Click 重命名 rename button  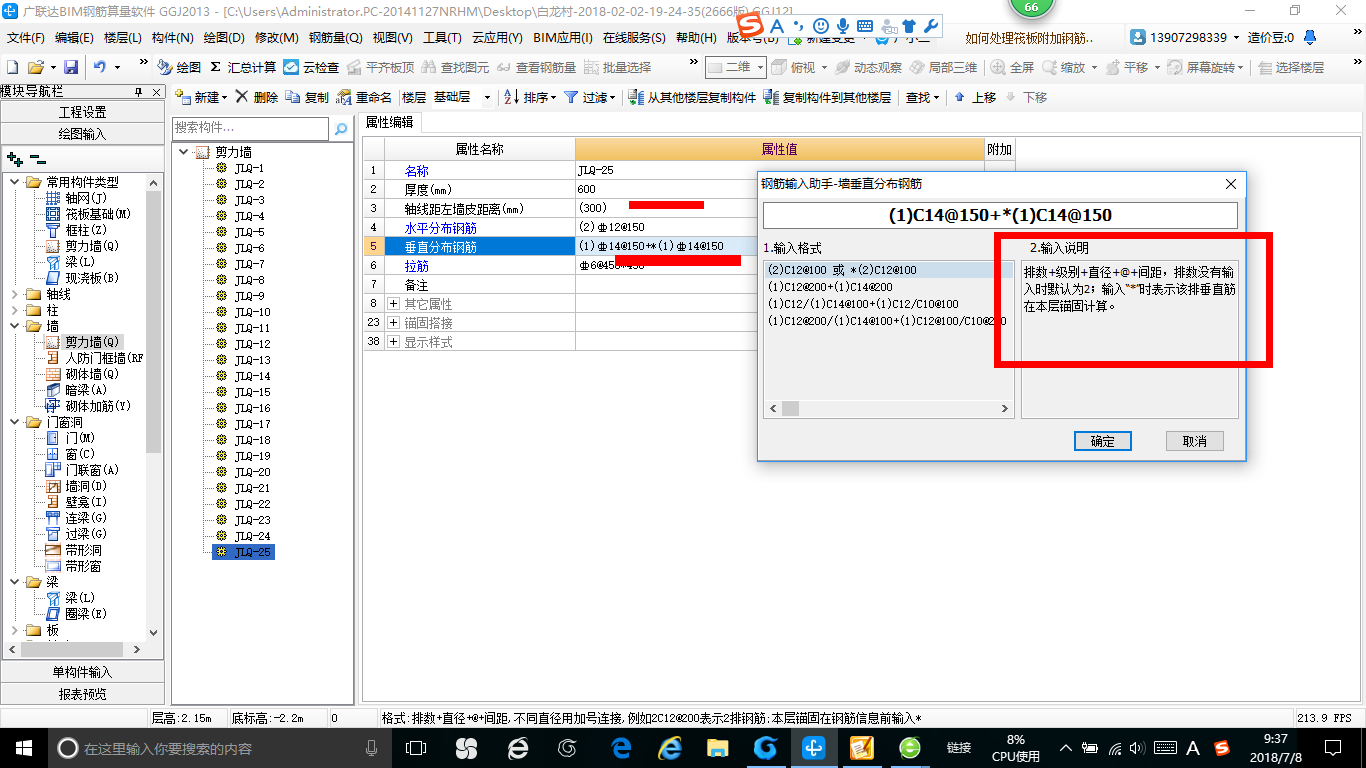coord(364,97)
